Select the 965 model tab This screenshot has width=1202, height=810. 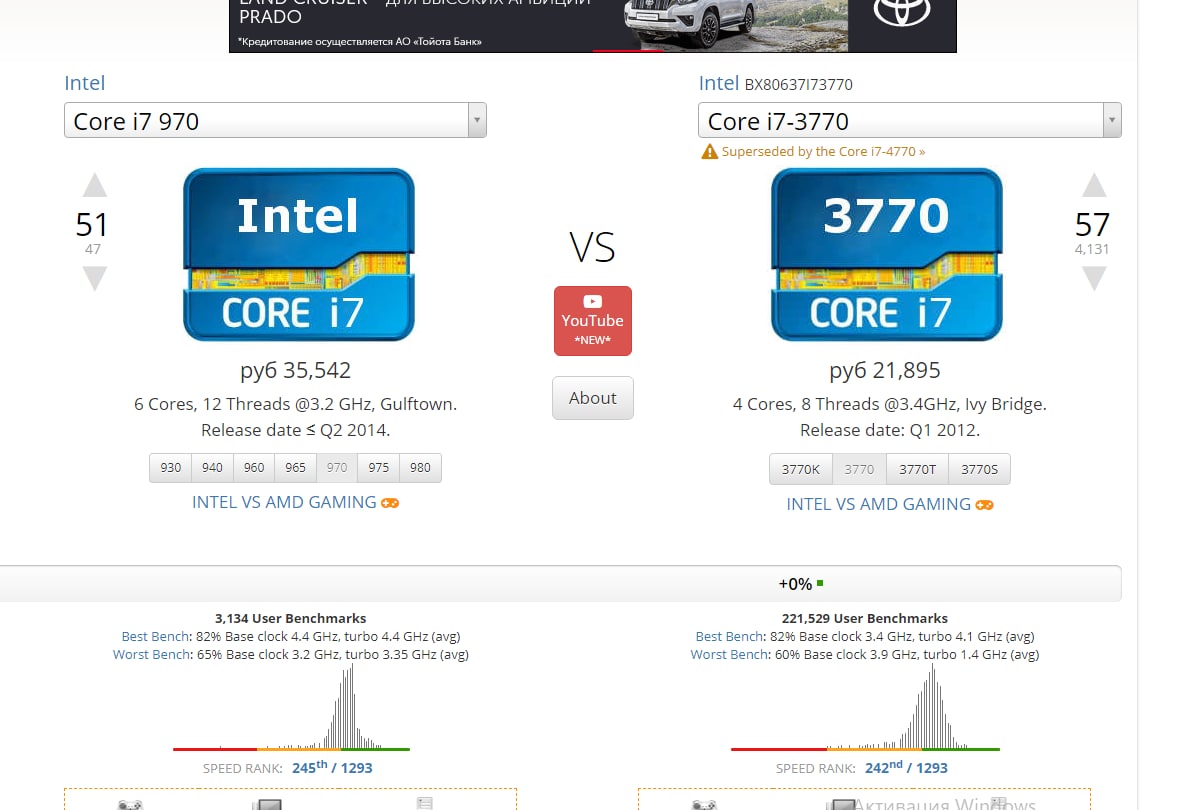(295, 468)
